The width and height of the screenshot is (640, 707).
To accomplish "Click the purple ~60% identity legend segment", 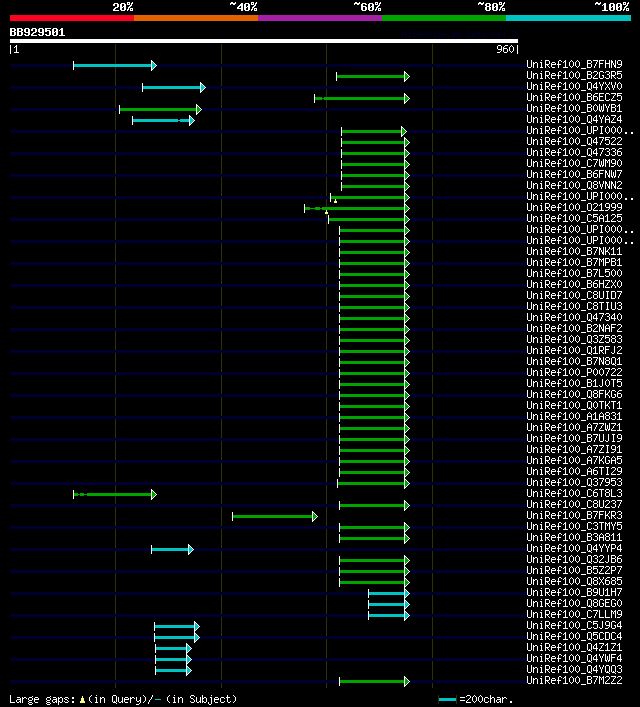I will pyautogui.click(x=320, y=18).
